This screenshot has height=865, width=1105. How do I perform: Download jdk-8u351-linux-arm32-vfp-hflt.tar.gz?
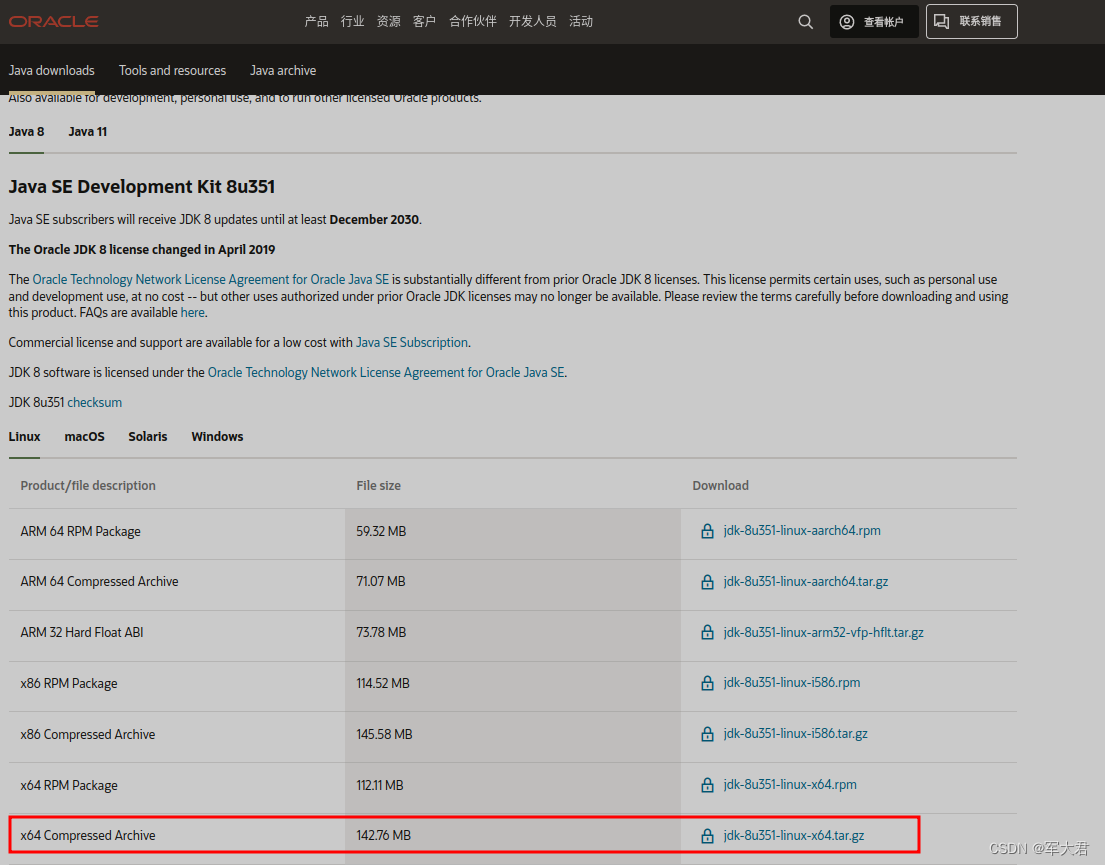point(824,632)
